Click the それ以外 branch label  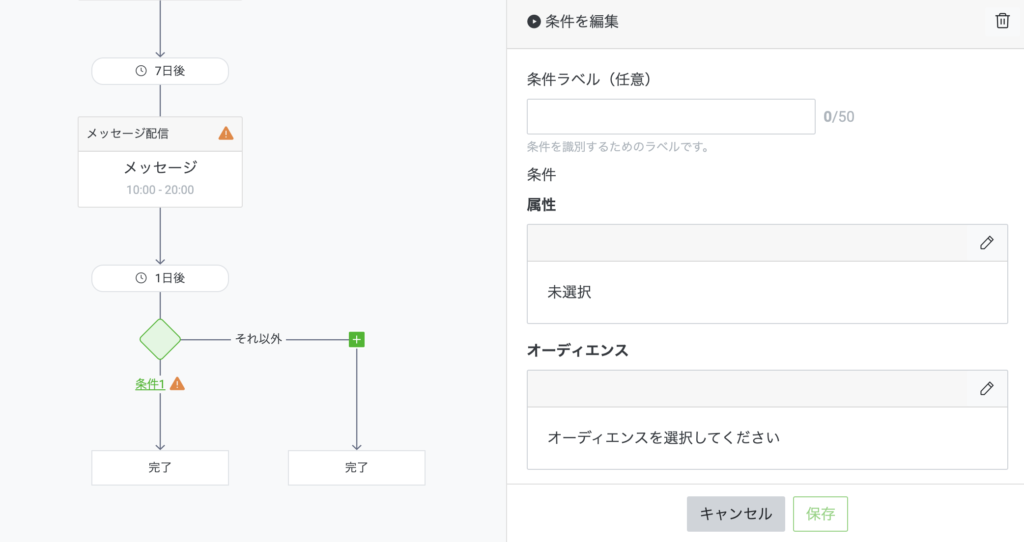(258, 340)
